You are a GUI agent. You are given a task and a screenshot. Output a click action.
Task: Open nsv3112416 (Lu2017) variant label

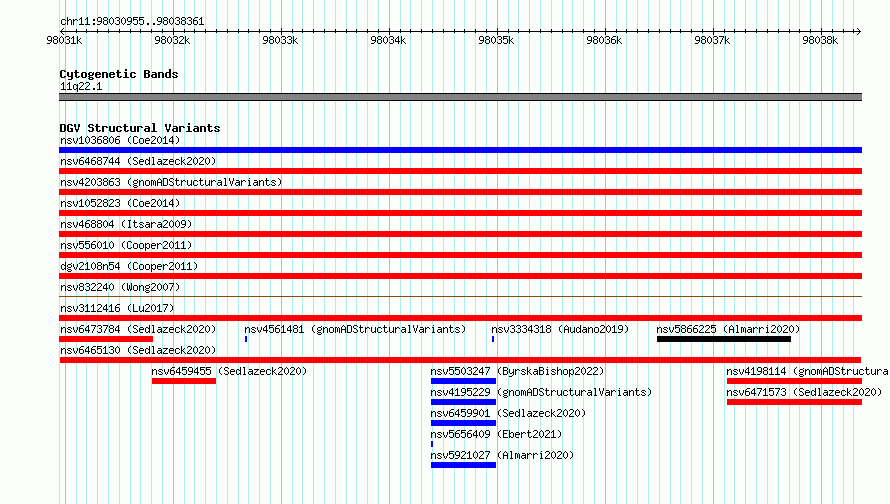117,308
